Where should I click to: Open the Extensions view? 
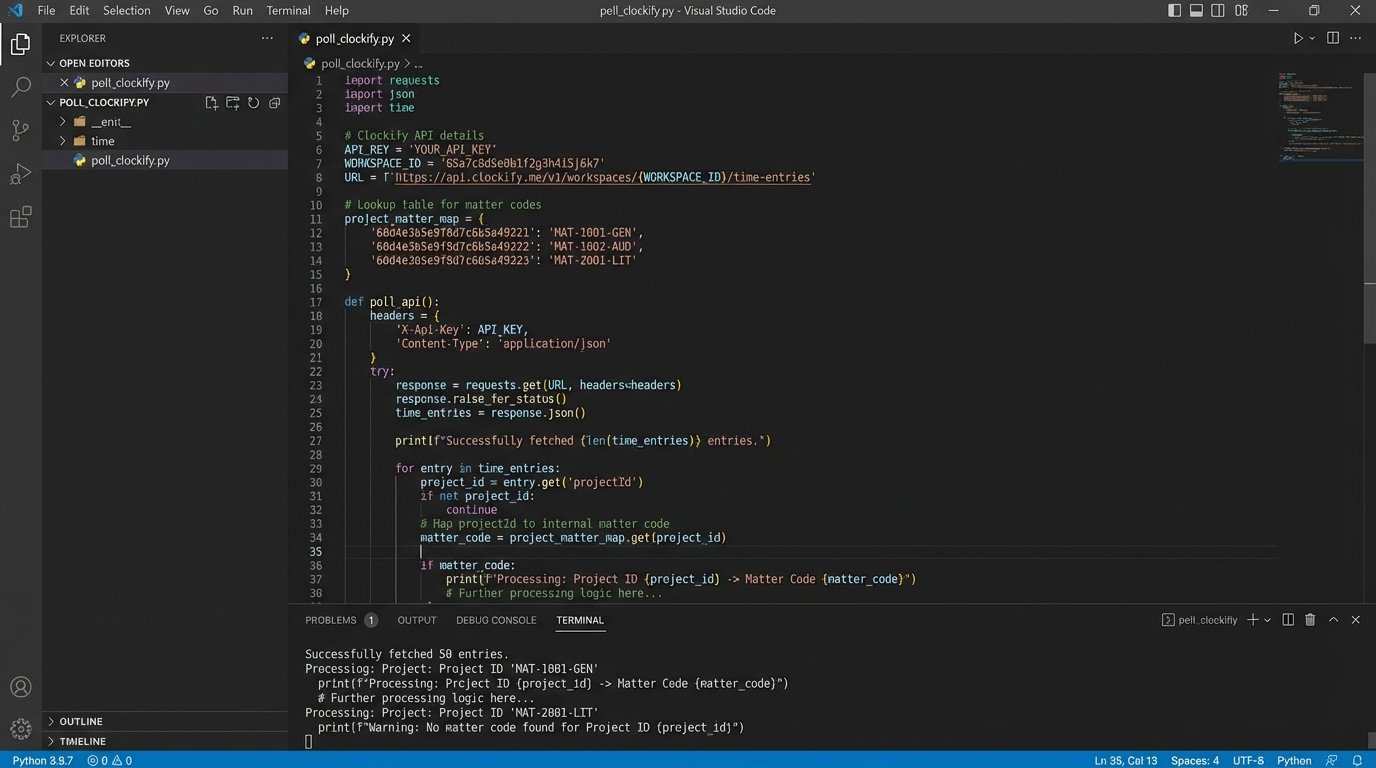pyautogui.click(x=20, y=217)
